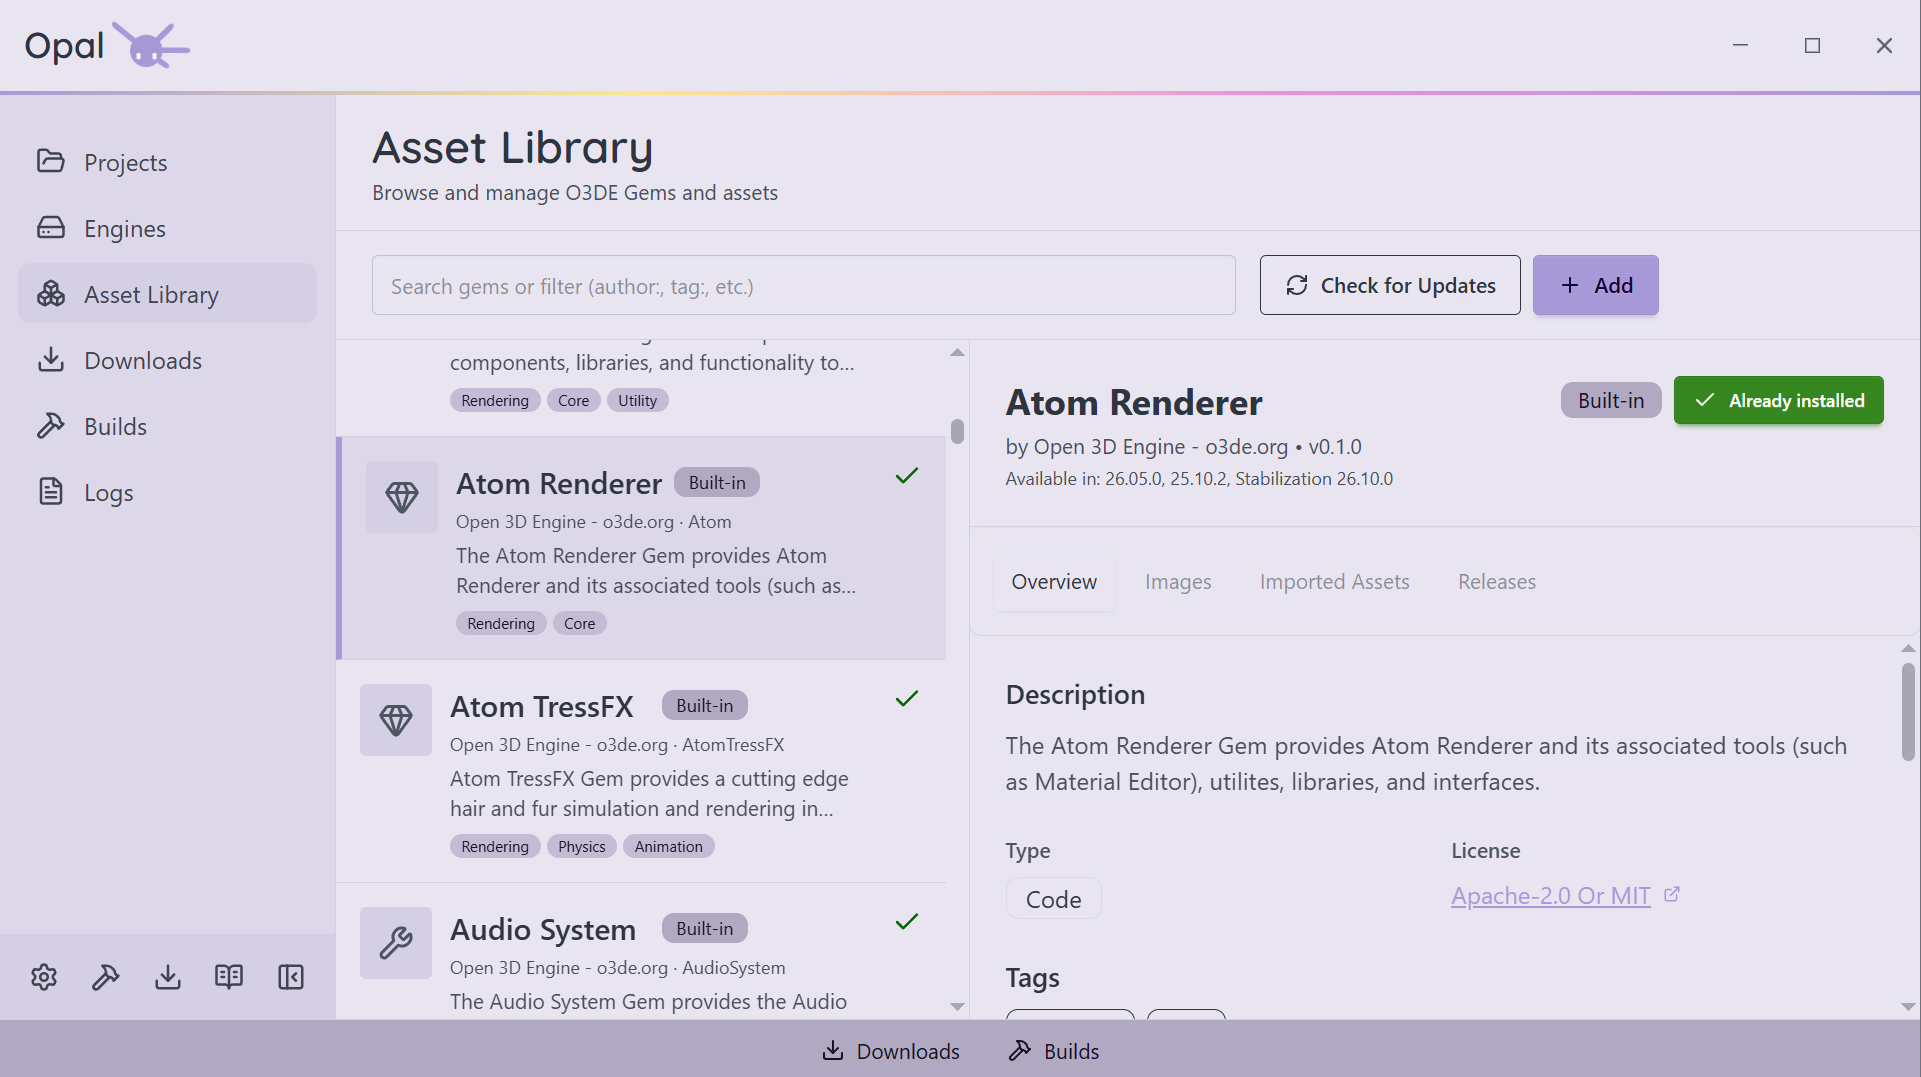
Task: Go to the Downloads sidebar page
Action: 167,360
